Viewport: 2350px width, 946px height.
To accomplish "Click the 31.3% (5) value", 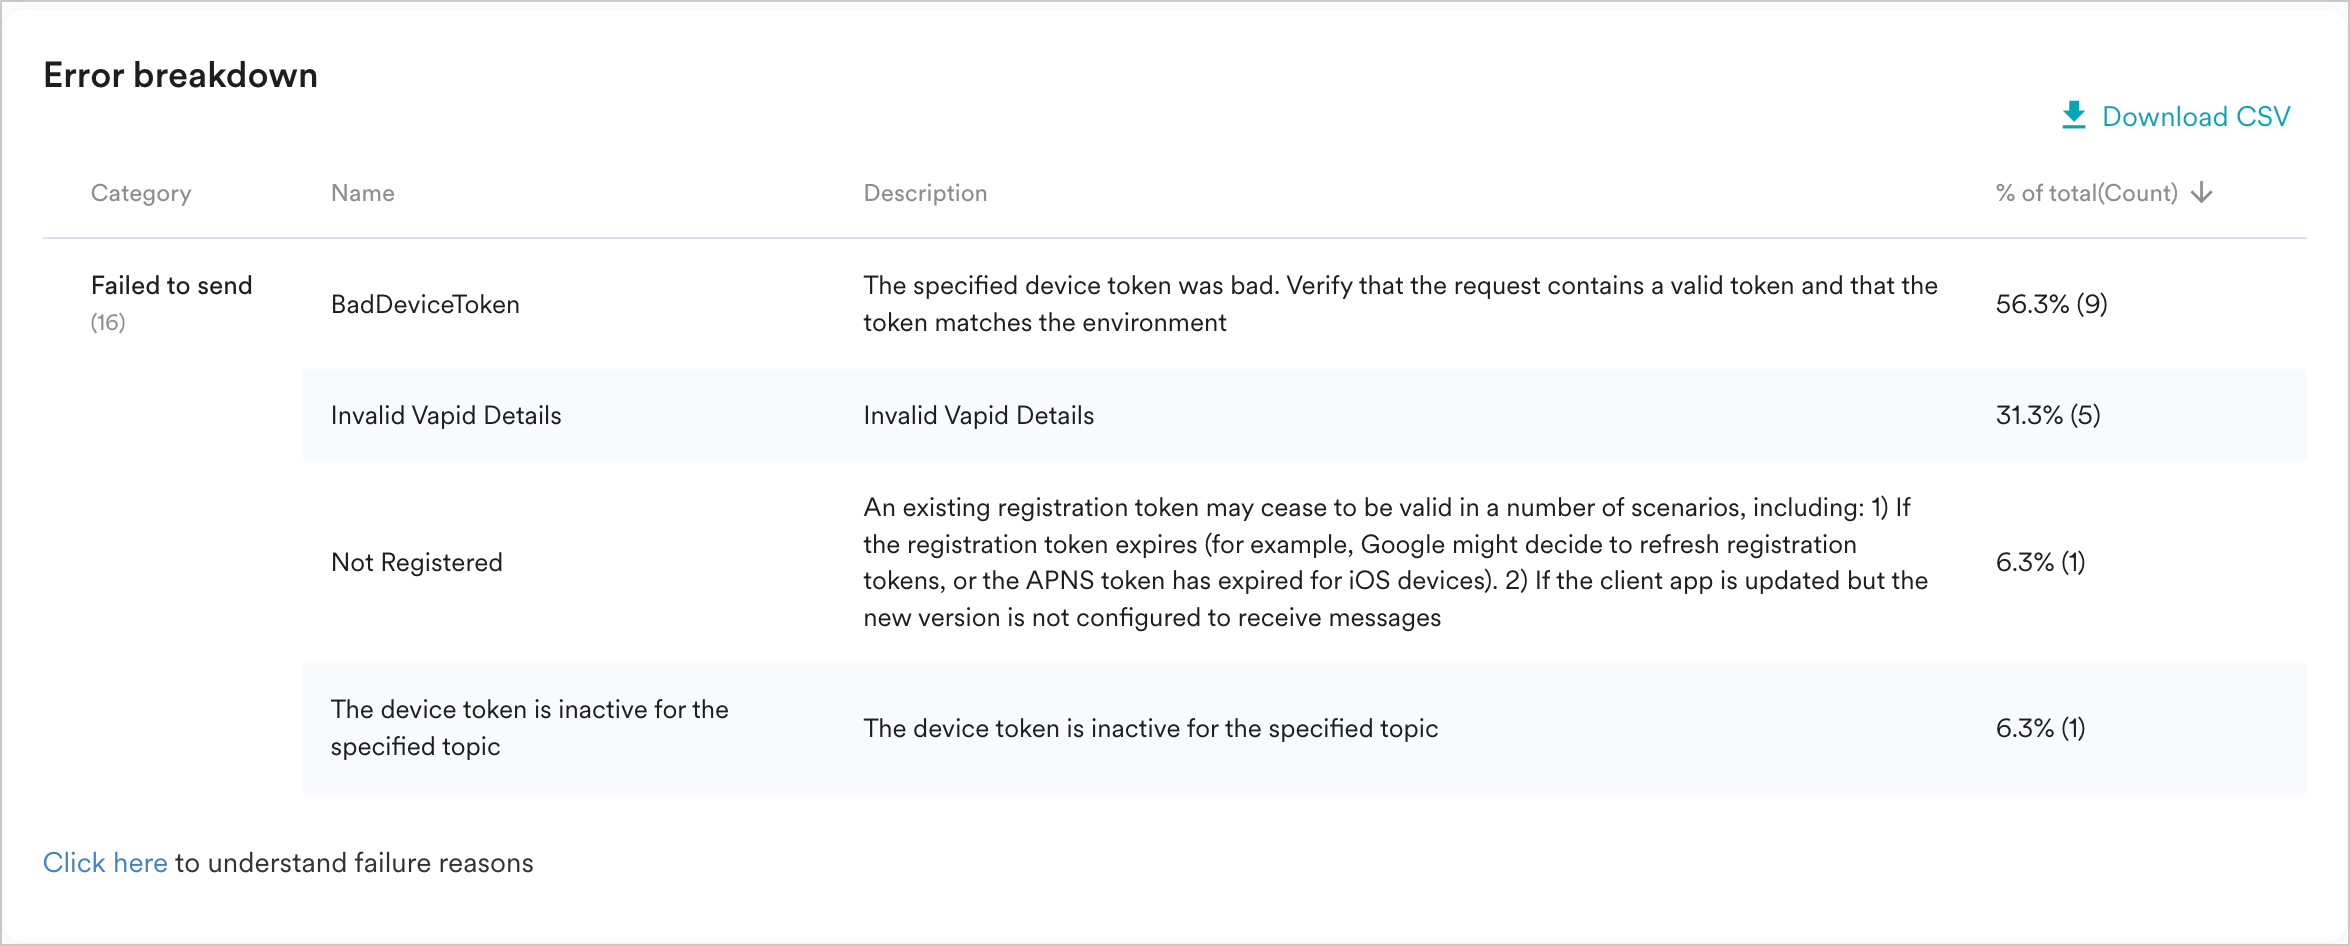I will click(2048, 415).
